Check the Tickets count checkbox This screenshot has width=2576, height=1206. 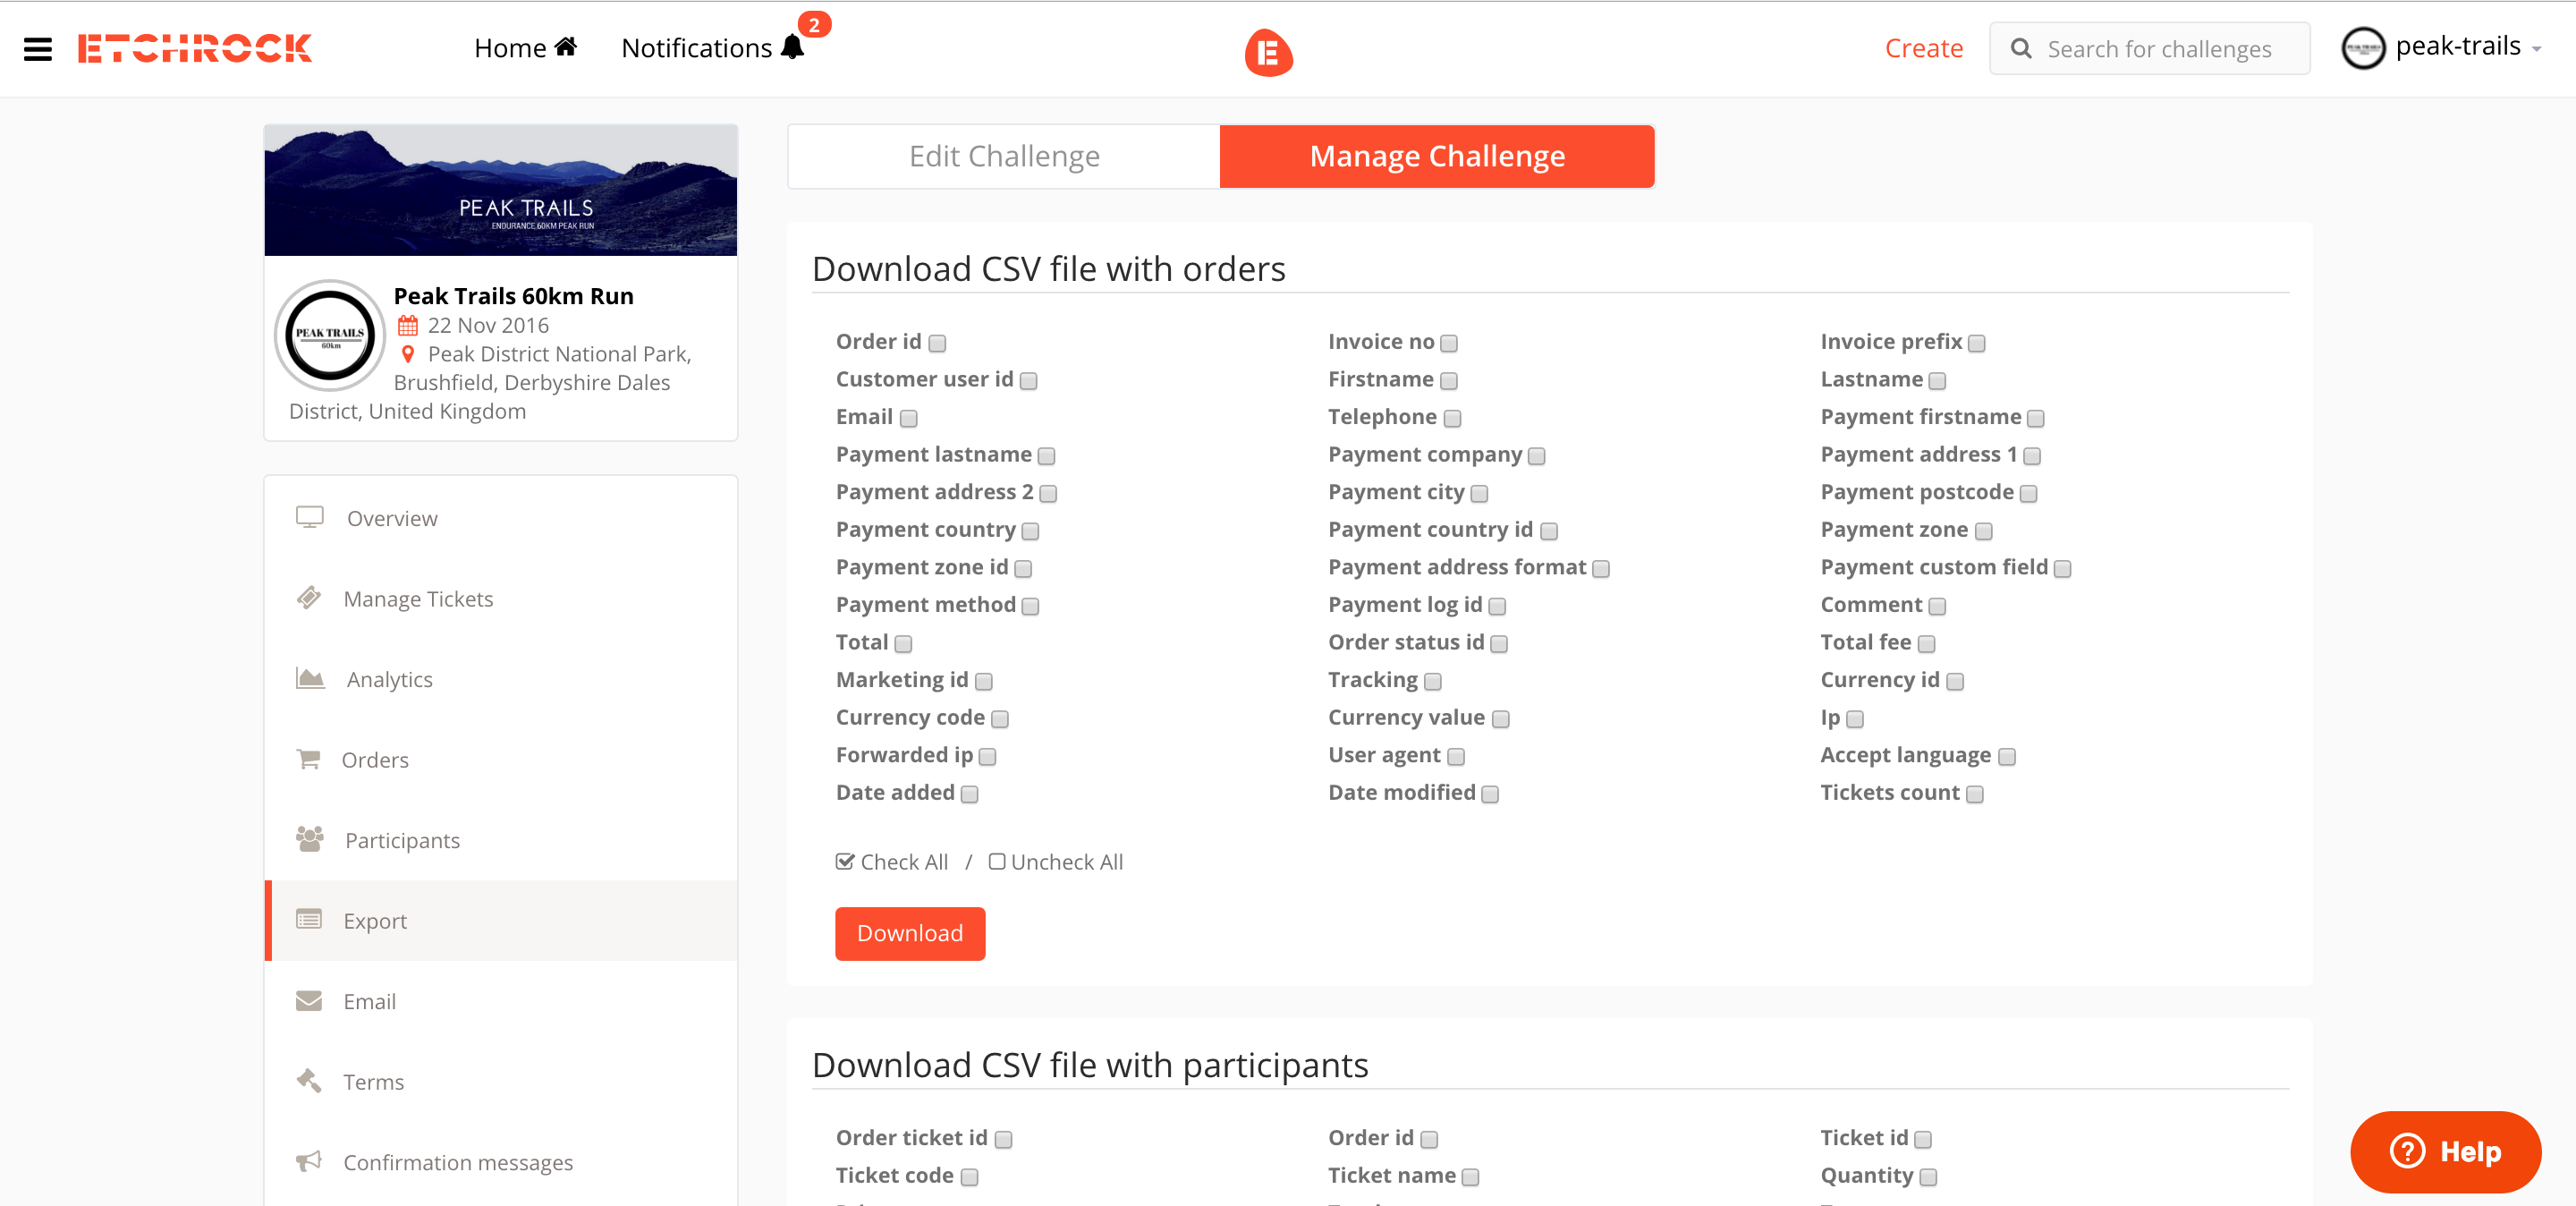click(1974, 794)
